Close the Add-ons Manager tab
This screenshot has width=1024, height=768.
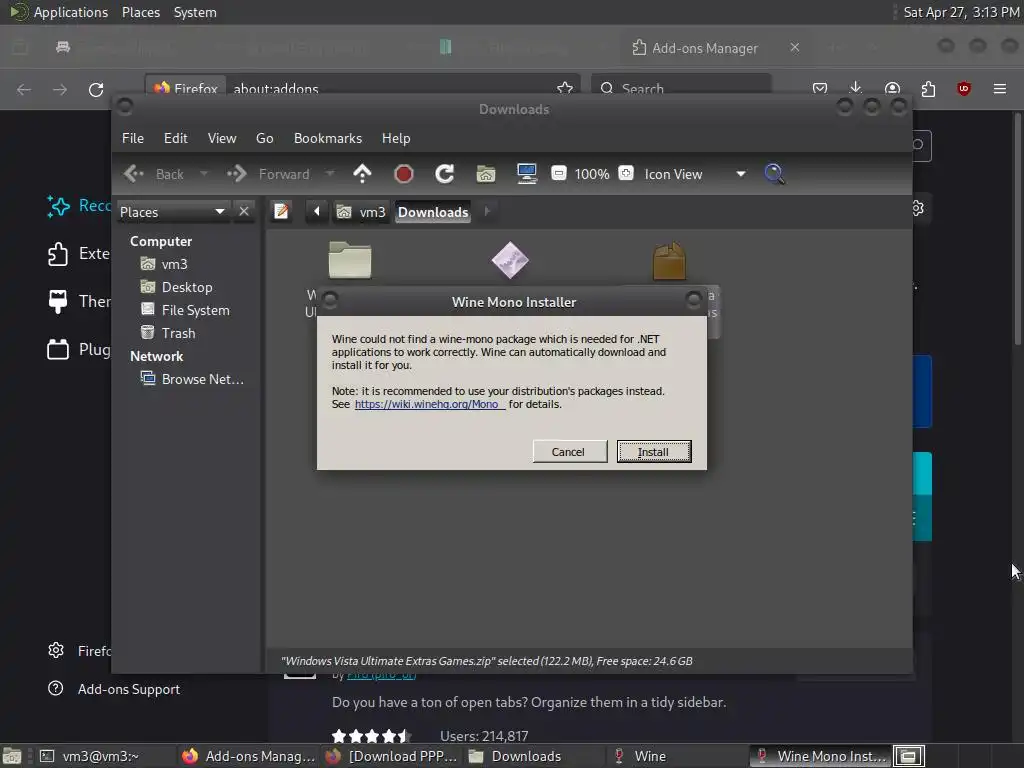pyautogui.click(x=795, y=48)
